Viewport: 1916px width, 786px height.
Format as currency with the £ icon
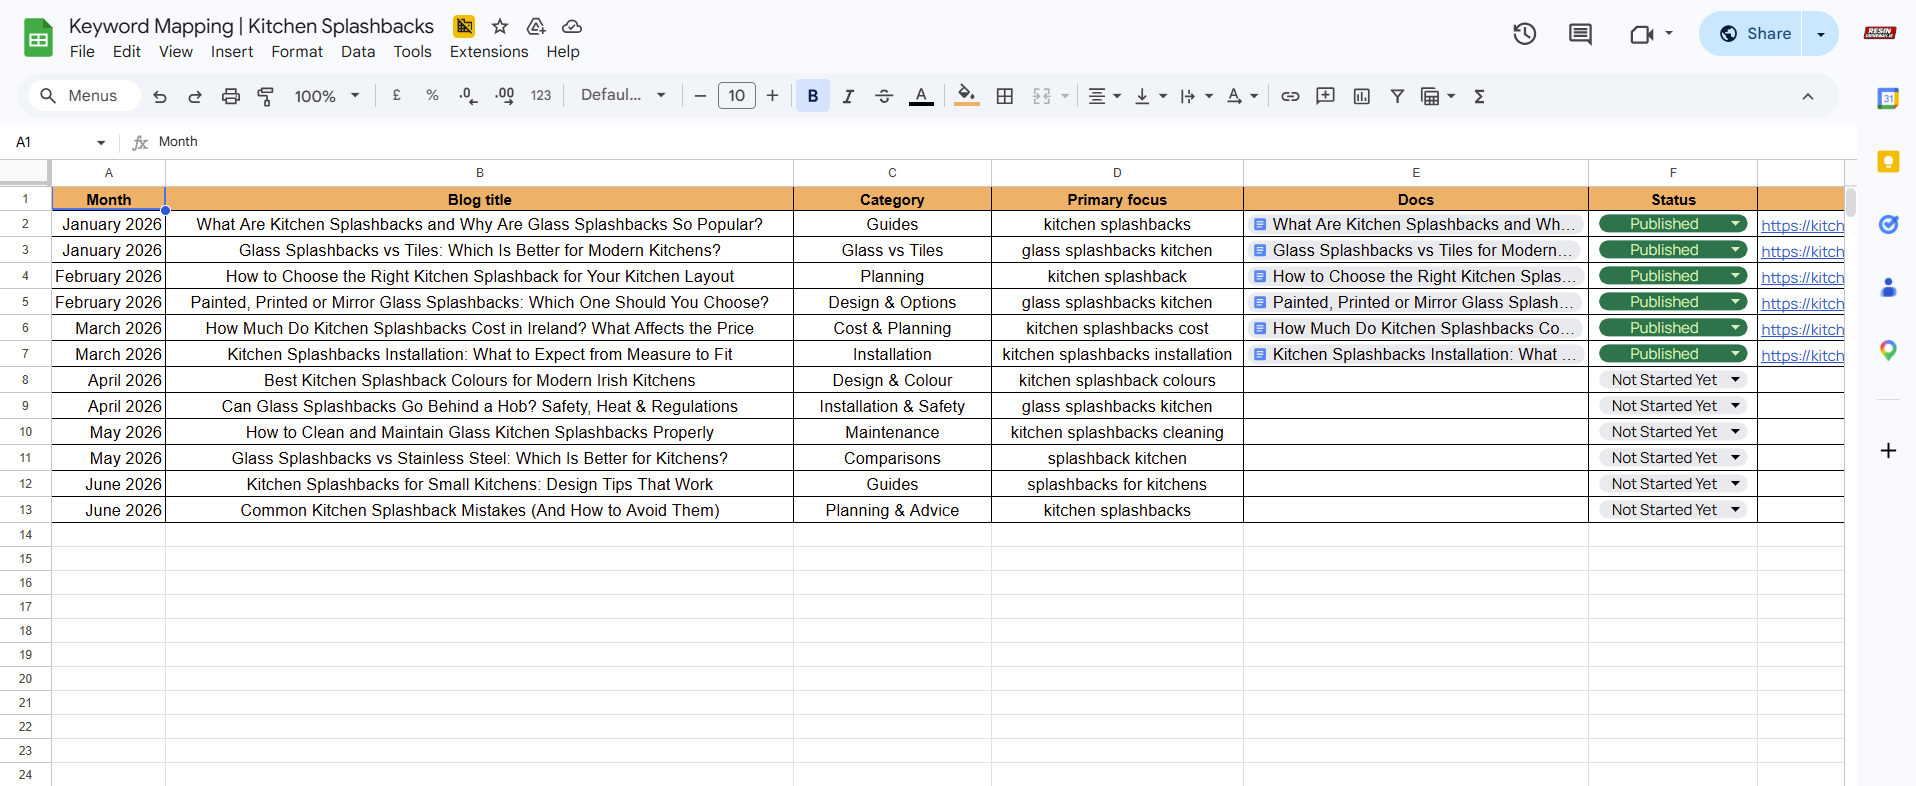tap(397, 95)
